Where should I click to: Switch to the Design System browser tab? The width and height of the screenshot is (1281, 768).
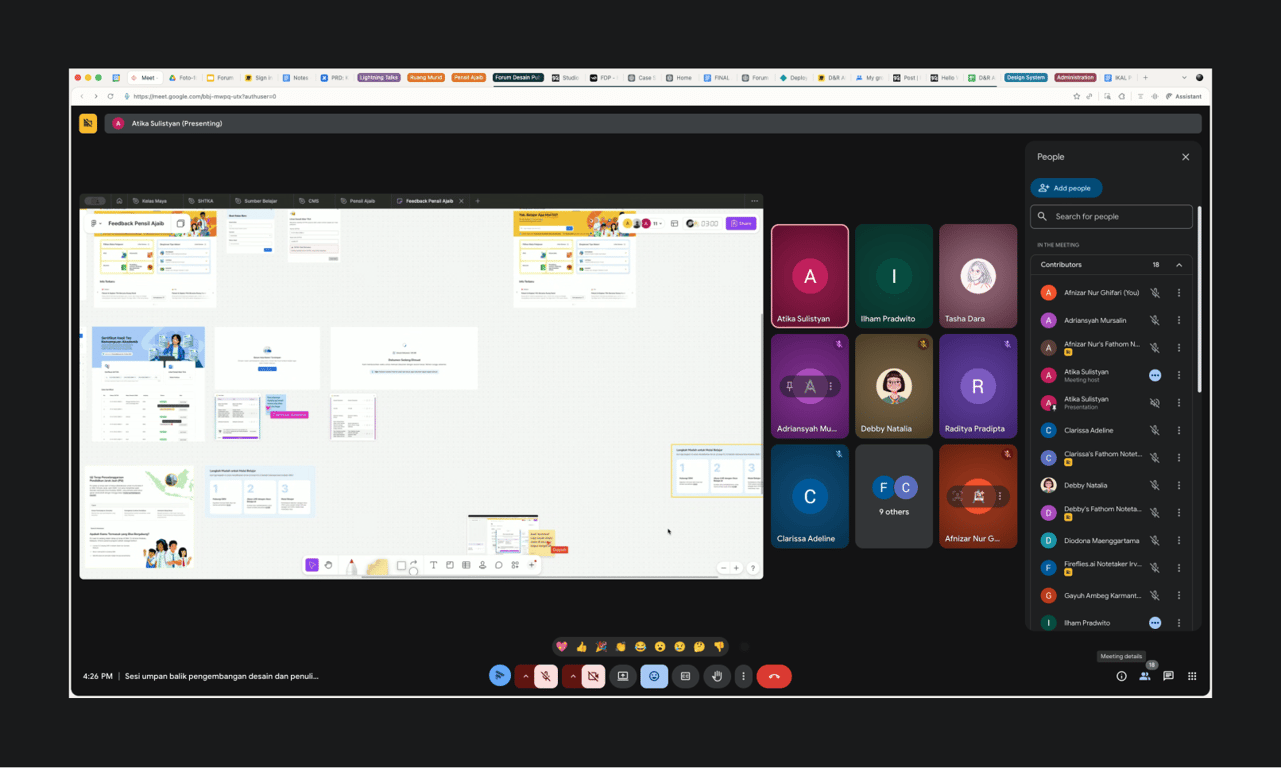[1025, 76]
